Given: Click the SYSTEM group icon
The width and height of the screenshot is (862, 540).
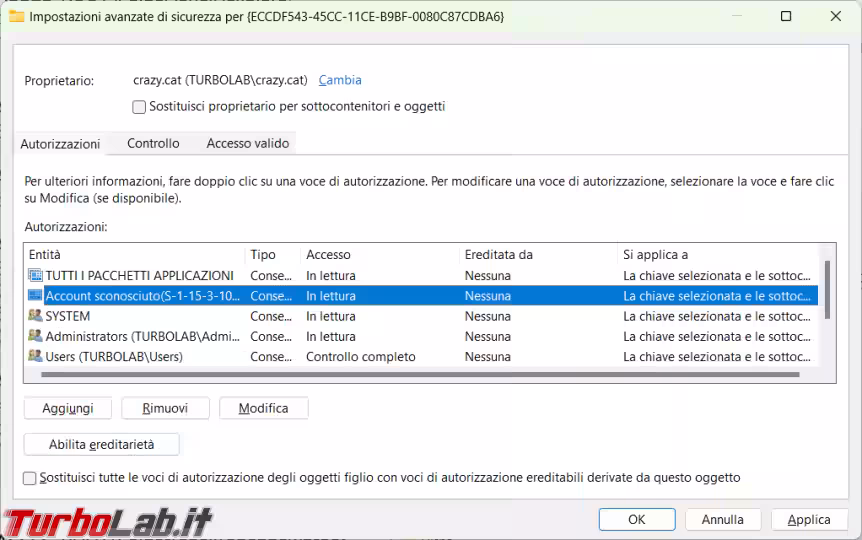Looking at the screenshot, I should pos(35,316).
